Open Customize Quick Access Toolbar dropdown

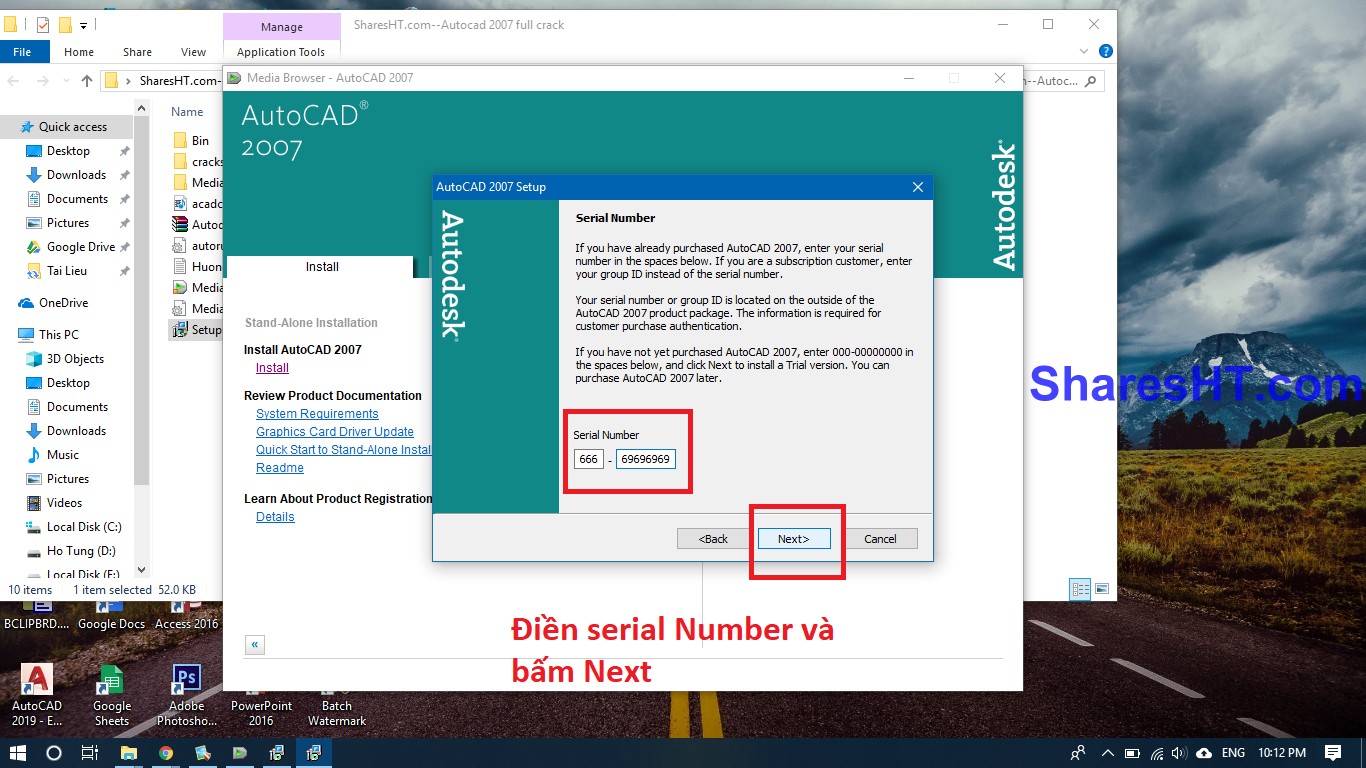click(83, 25)
